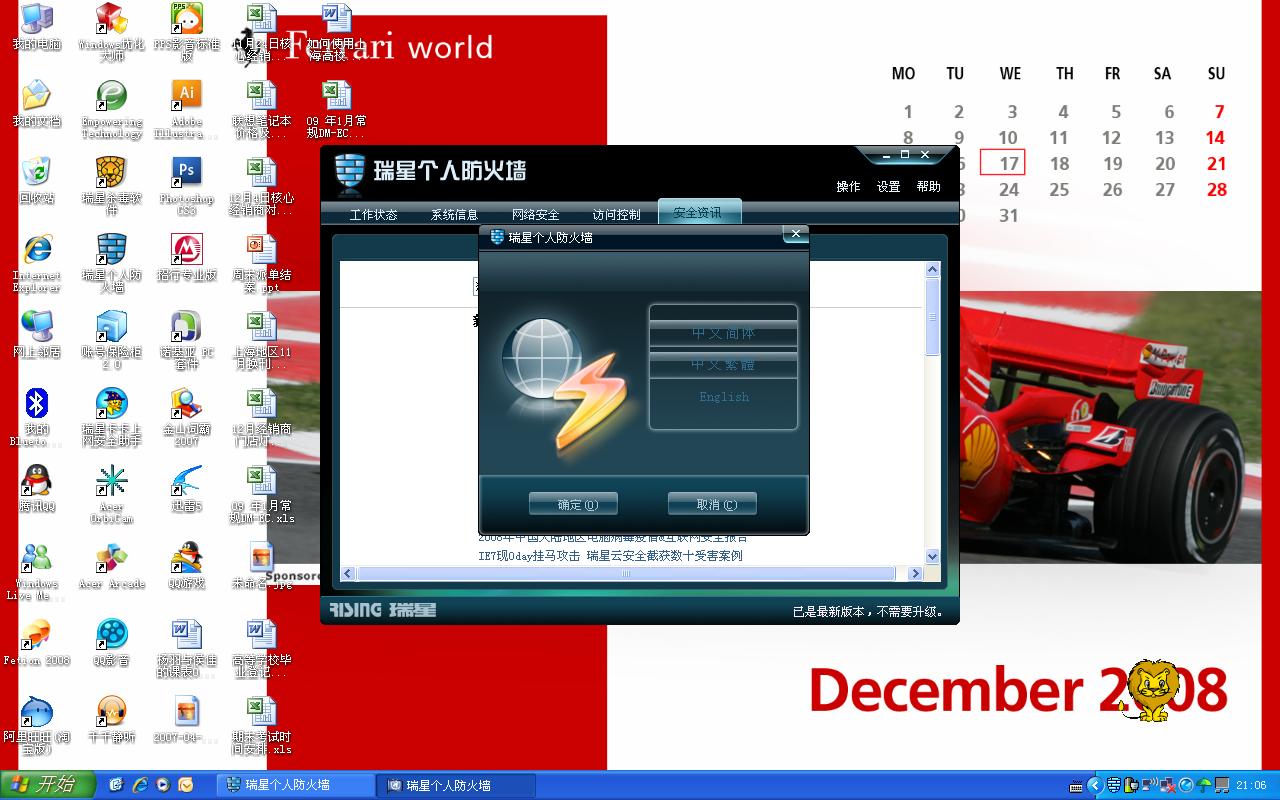Image resolution: width=1280 pixels, height=800 pixels.
Task: Select the 阿里旺旺 desktop icon
Action: click(37, 725)
